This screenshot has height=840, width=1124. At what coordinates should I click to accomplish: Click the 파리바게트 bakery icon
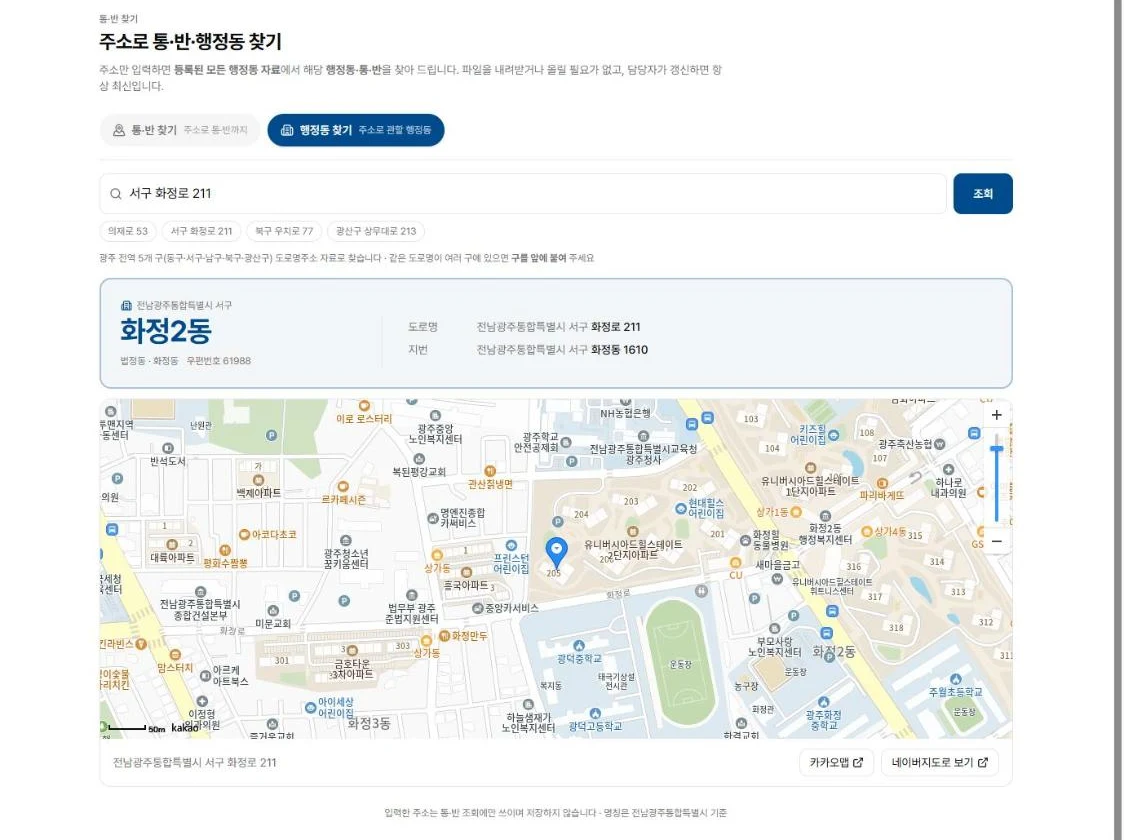pyautogui.click(x=882, y=483)
